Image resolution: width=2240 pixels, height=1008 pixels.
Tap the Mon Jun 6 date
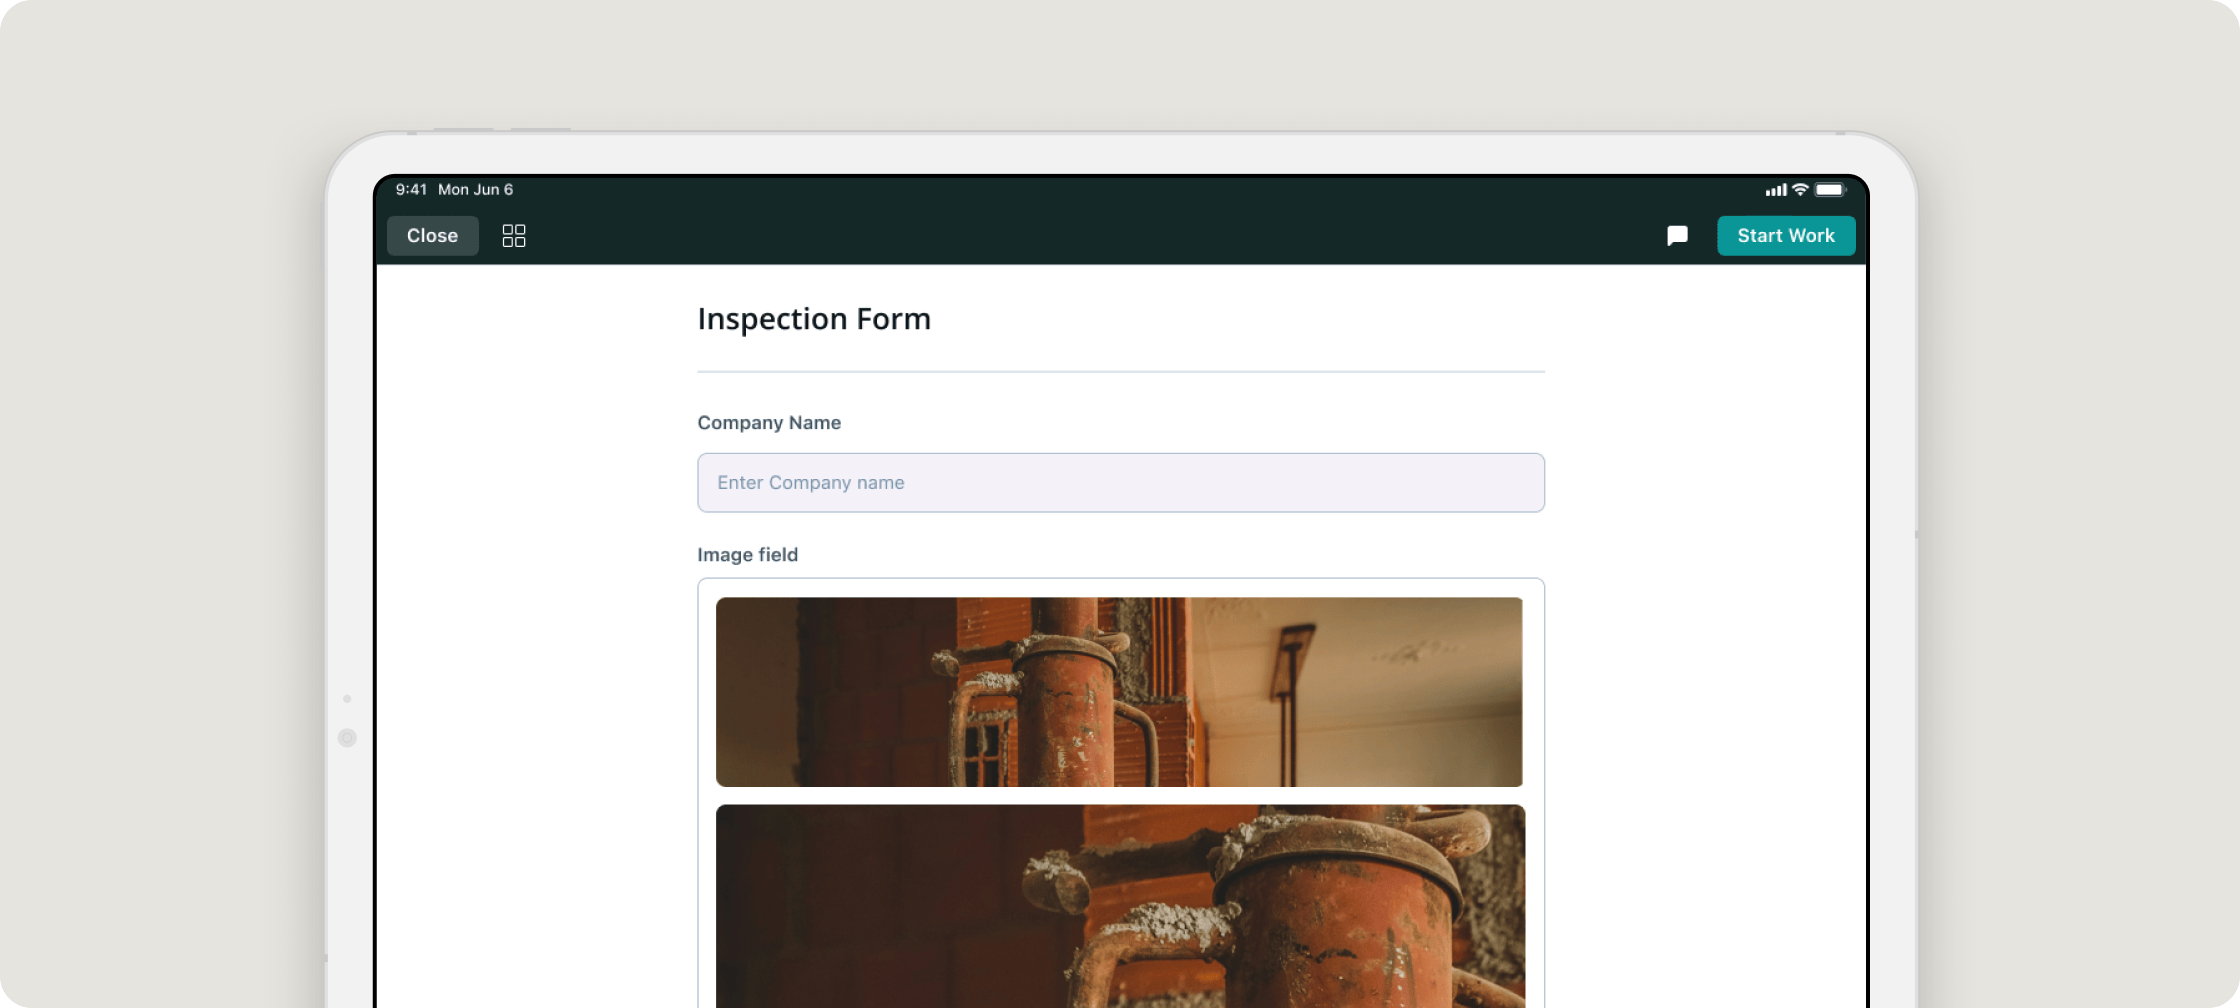click(475, 189)
